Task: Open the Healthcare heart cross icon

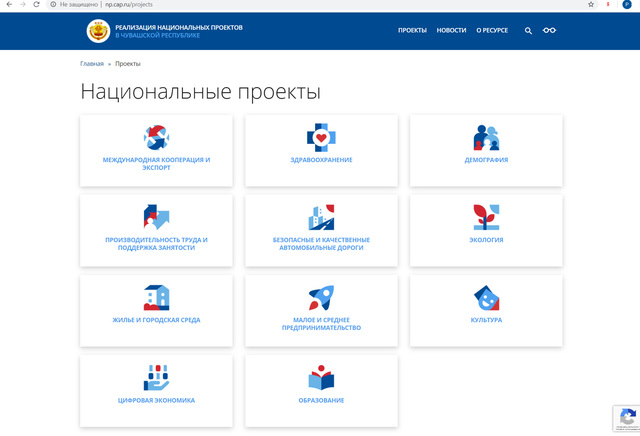Action: pos(321,137)
